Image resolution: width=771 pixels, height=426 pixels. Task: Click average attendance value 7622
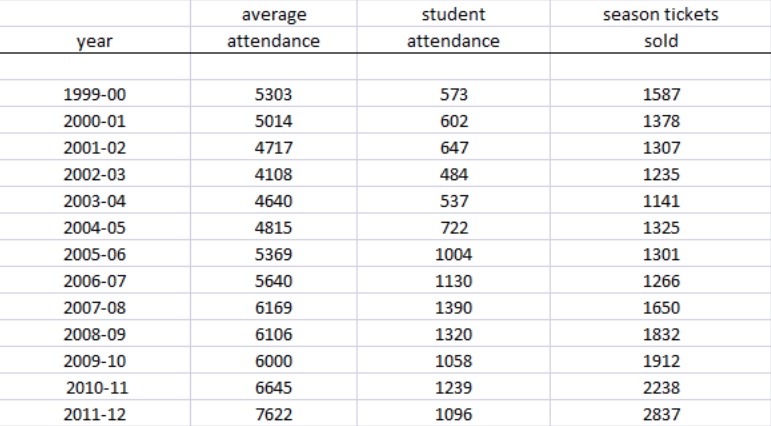273,413
